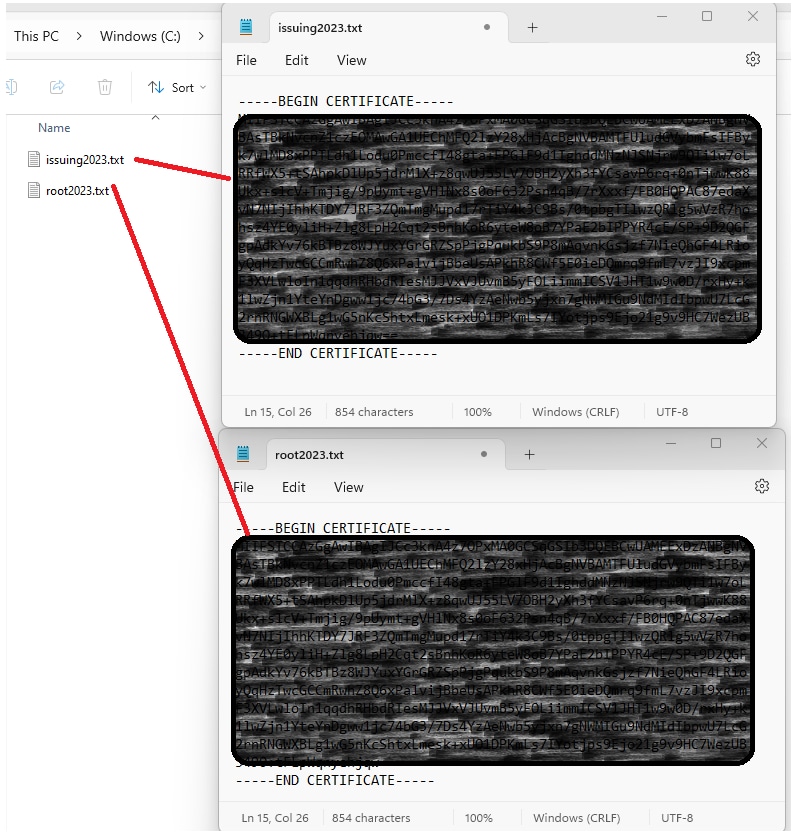The height and width of the screenshot is (838, 804).
Task: Open View menu in issuing2023.txt Notepad
Action: [352, 60]
